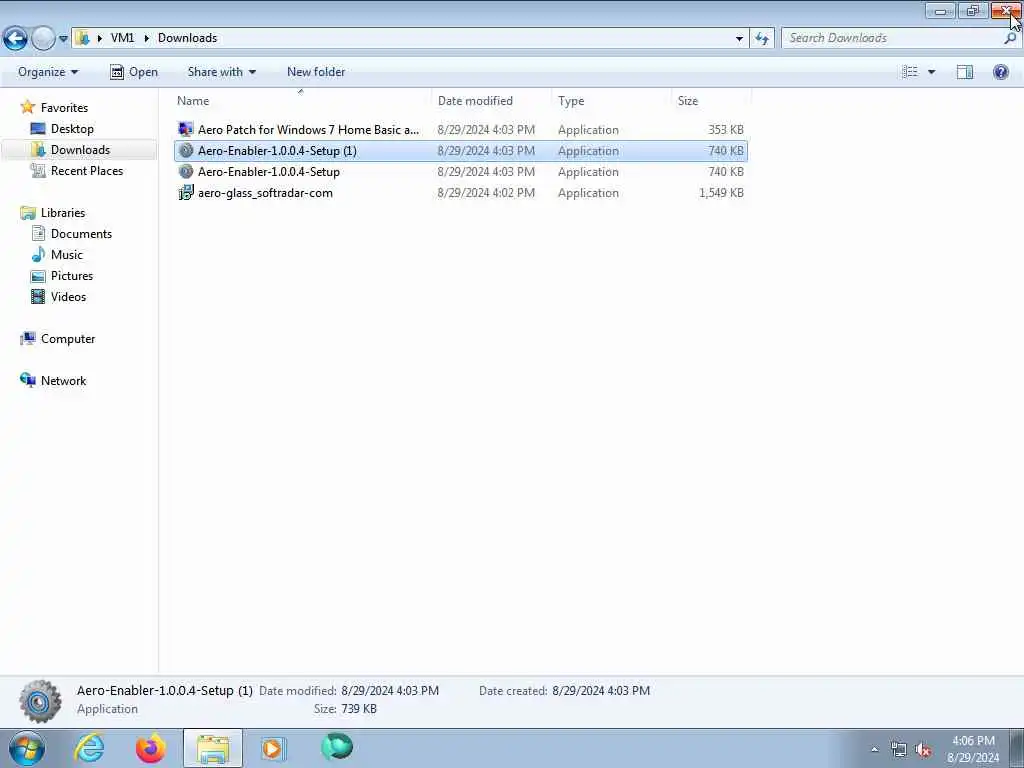Click the 1,549 KB size cell

pos(721,193)
